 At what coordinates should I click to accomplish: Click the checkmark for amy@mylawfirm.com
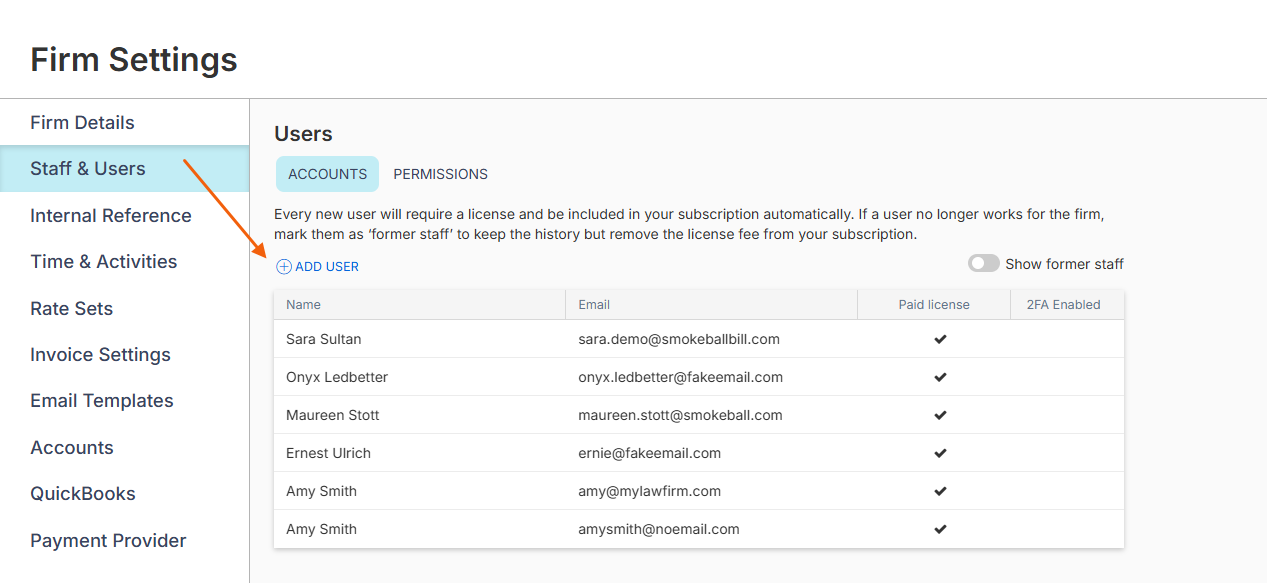940,491
